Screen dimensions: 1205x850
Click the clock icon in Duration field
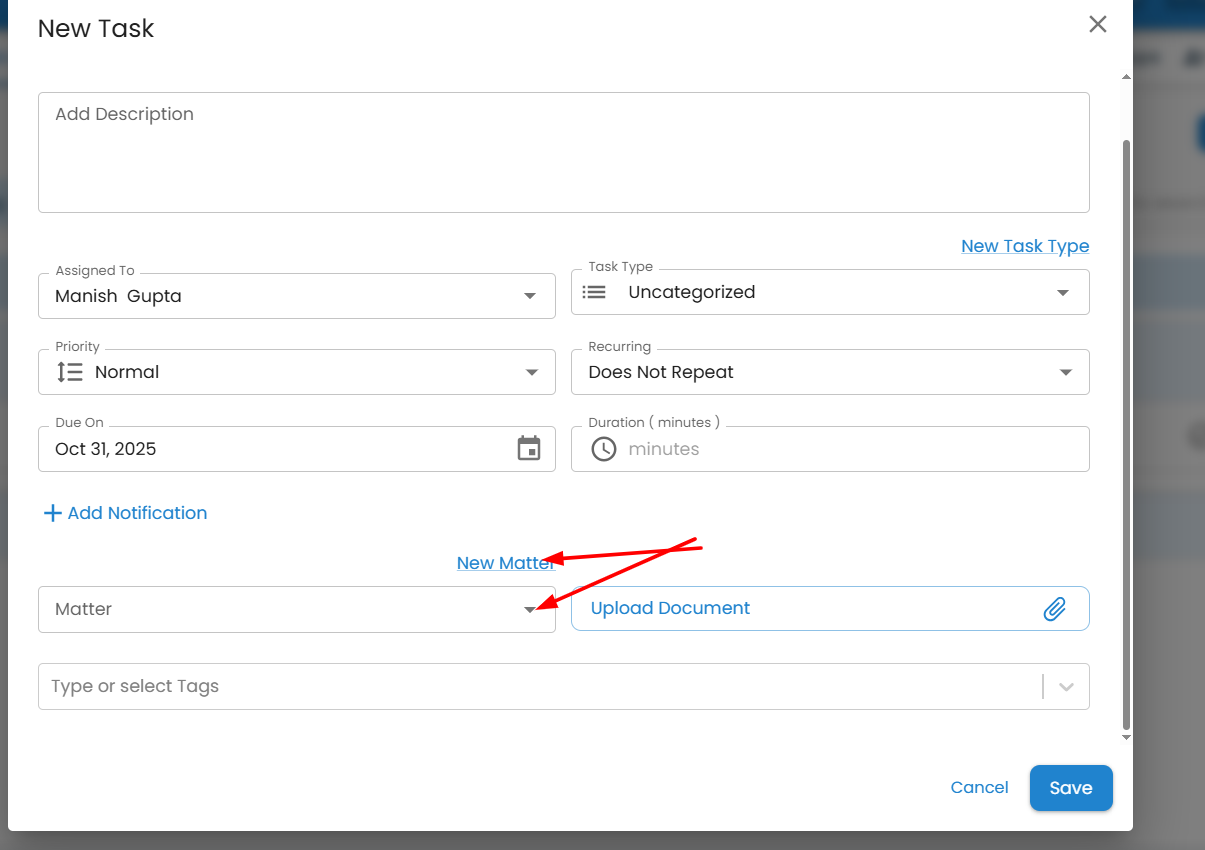[x=604, y=449]
